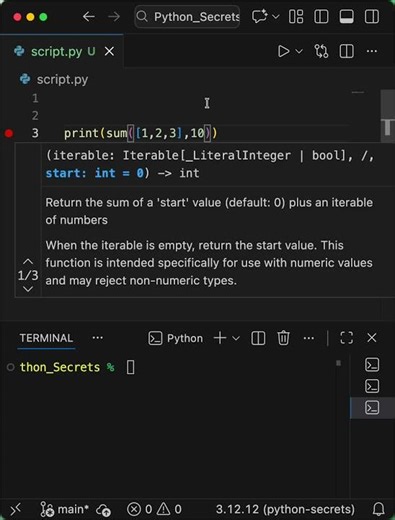
Task: Split the editor to the right
Action: coord(347,51)
